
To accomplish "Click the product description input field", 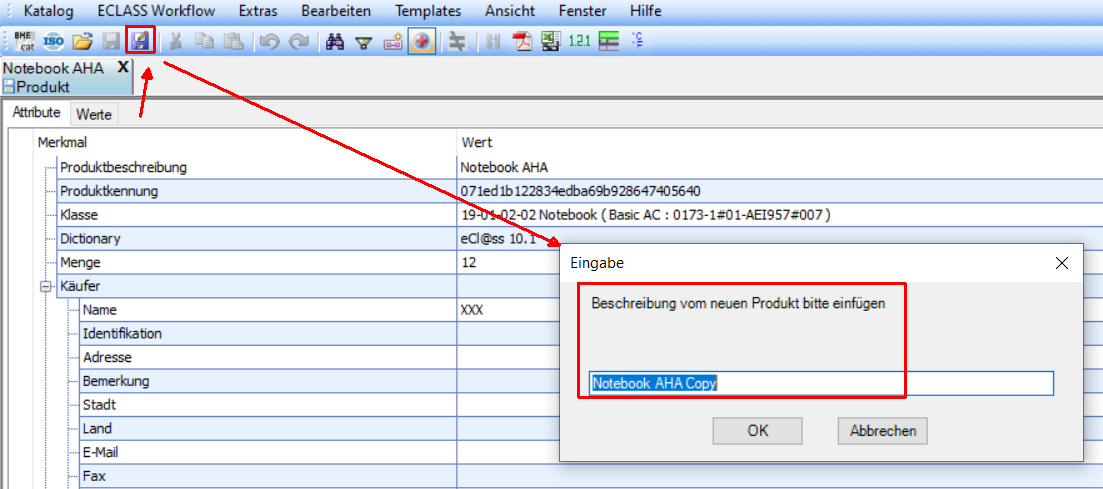I will point(820,383).
